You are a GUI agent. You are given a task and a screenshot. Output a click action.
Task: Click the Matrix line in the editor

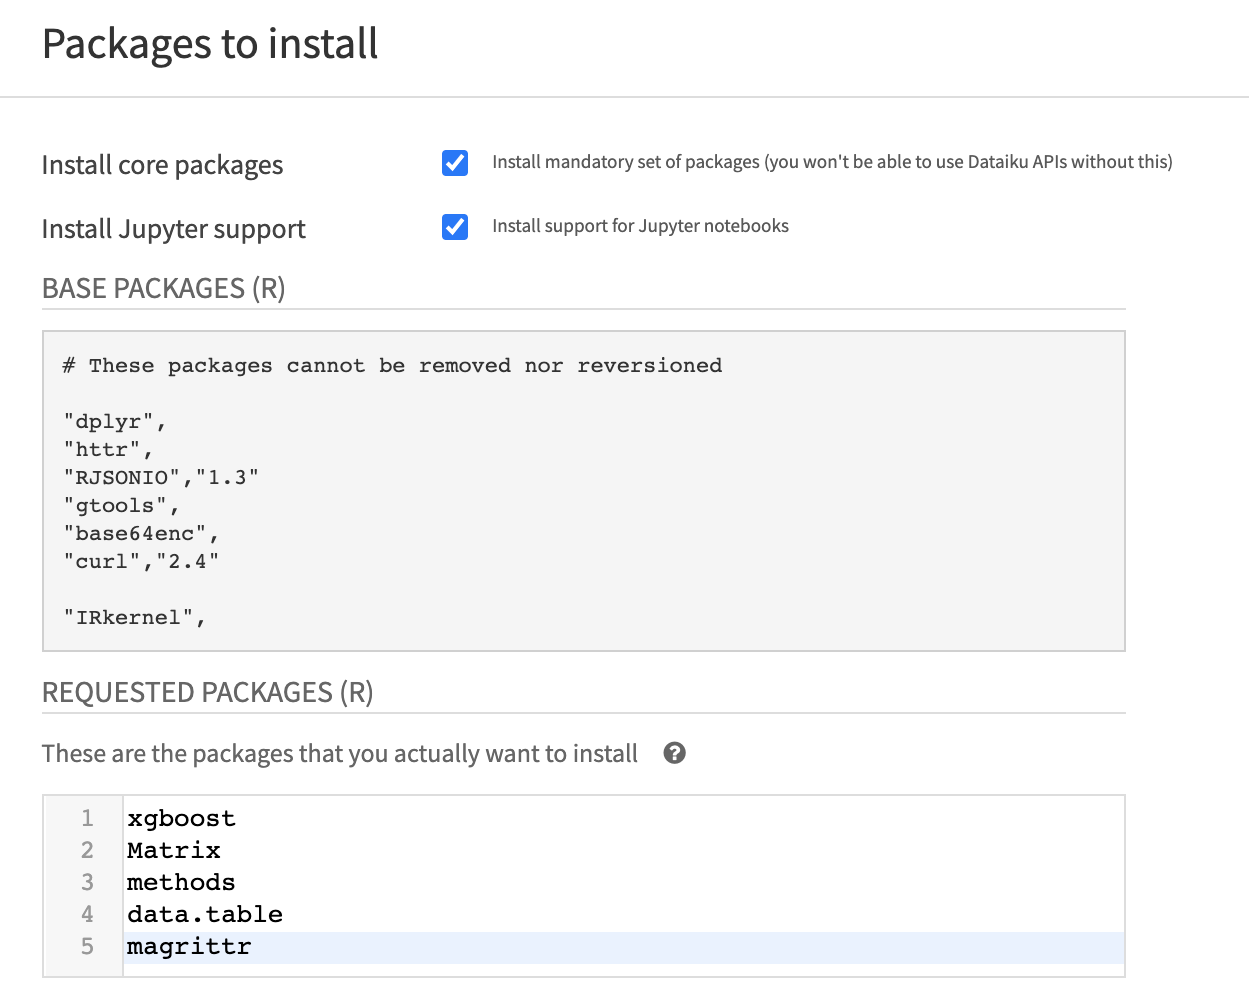174,851
